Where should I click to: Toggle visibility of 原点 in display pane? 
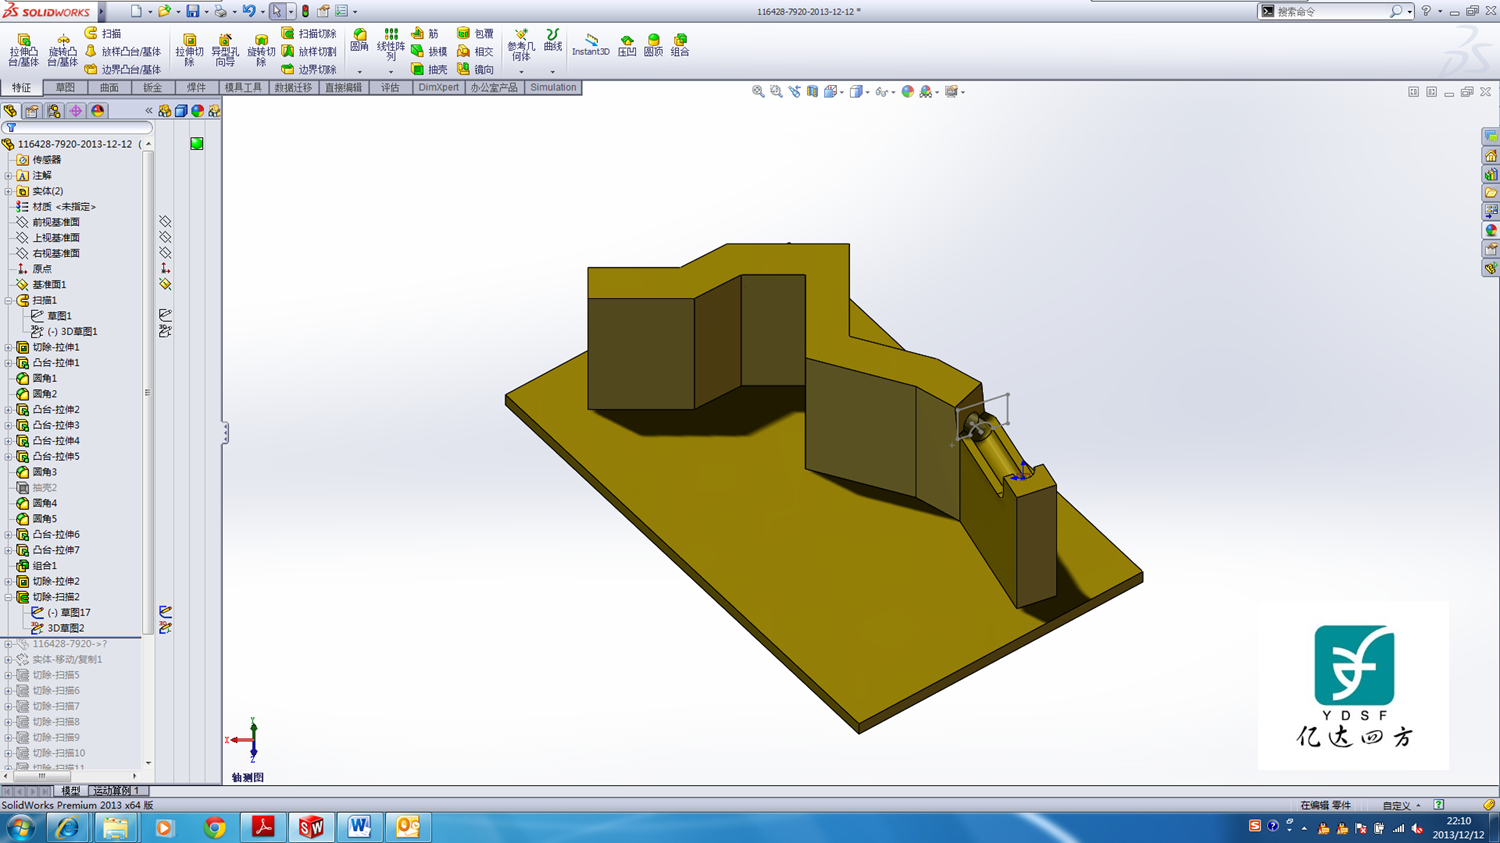(165, 269)
